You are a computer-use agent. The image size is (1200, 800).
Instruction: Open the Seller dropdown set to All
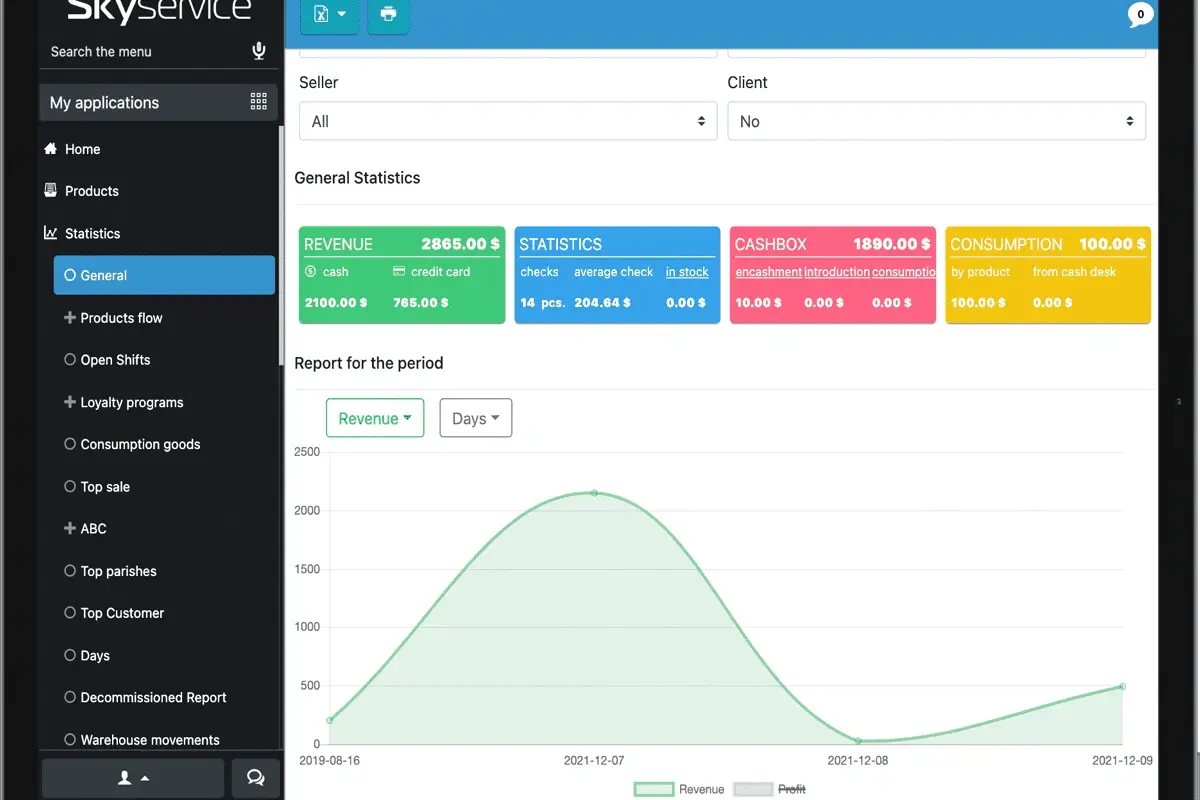(508, 121)
